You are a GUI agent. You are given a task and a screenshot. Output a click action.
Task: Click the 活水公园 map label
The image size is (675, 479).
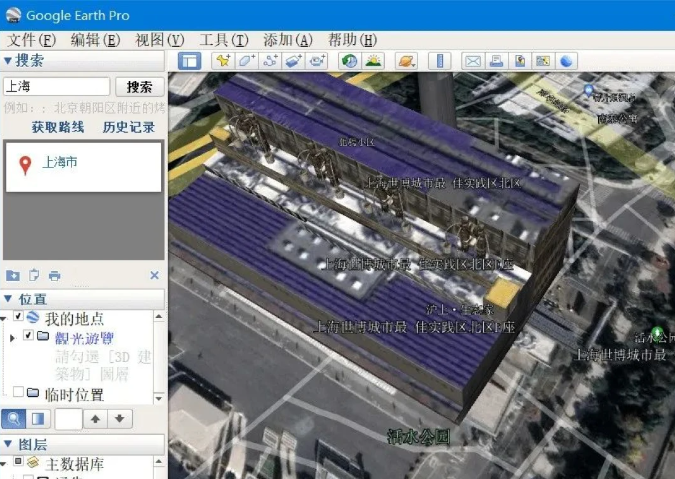[418, 436]
